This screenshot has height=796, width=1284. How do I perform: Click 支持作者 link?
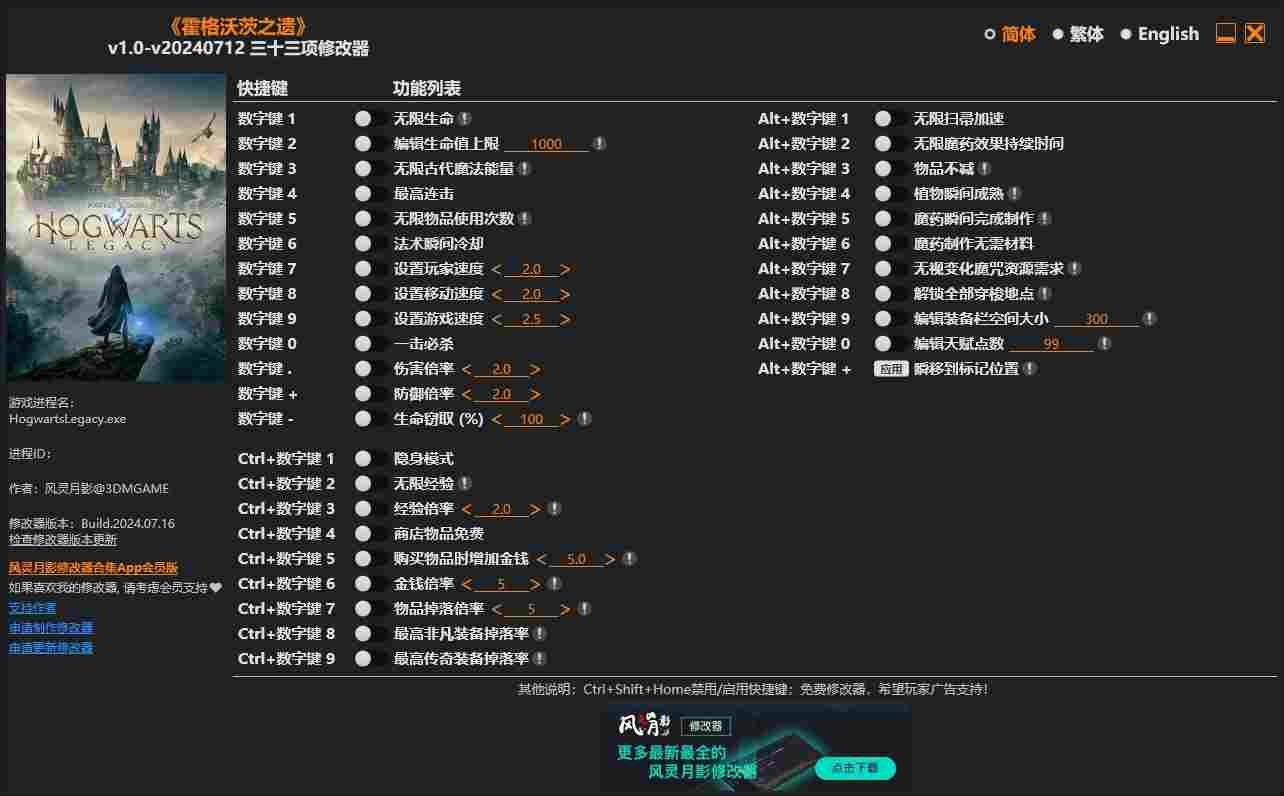33,607
